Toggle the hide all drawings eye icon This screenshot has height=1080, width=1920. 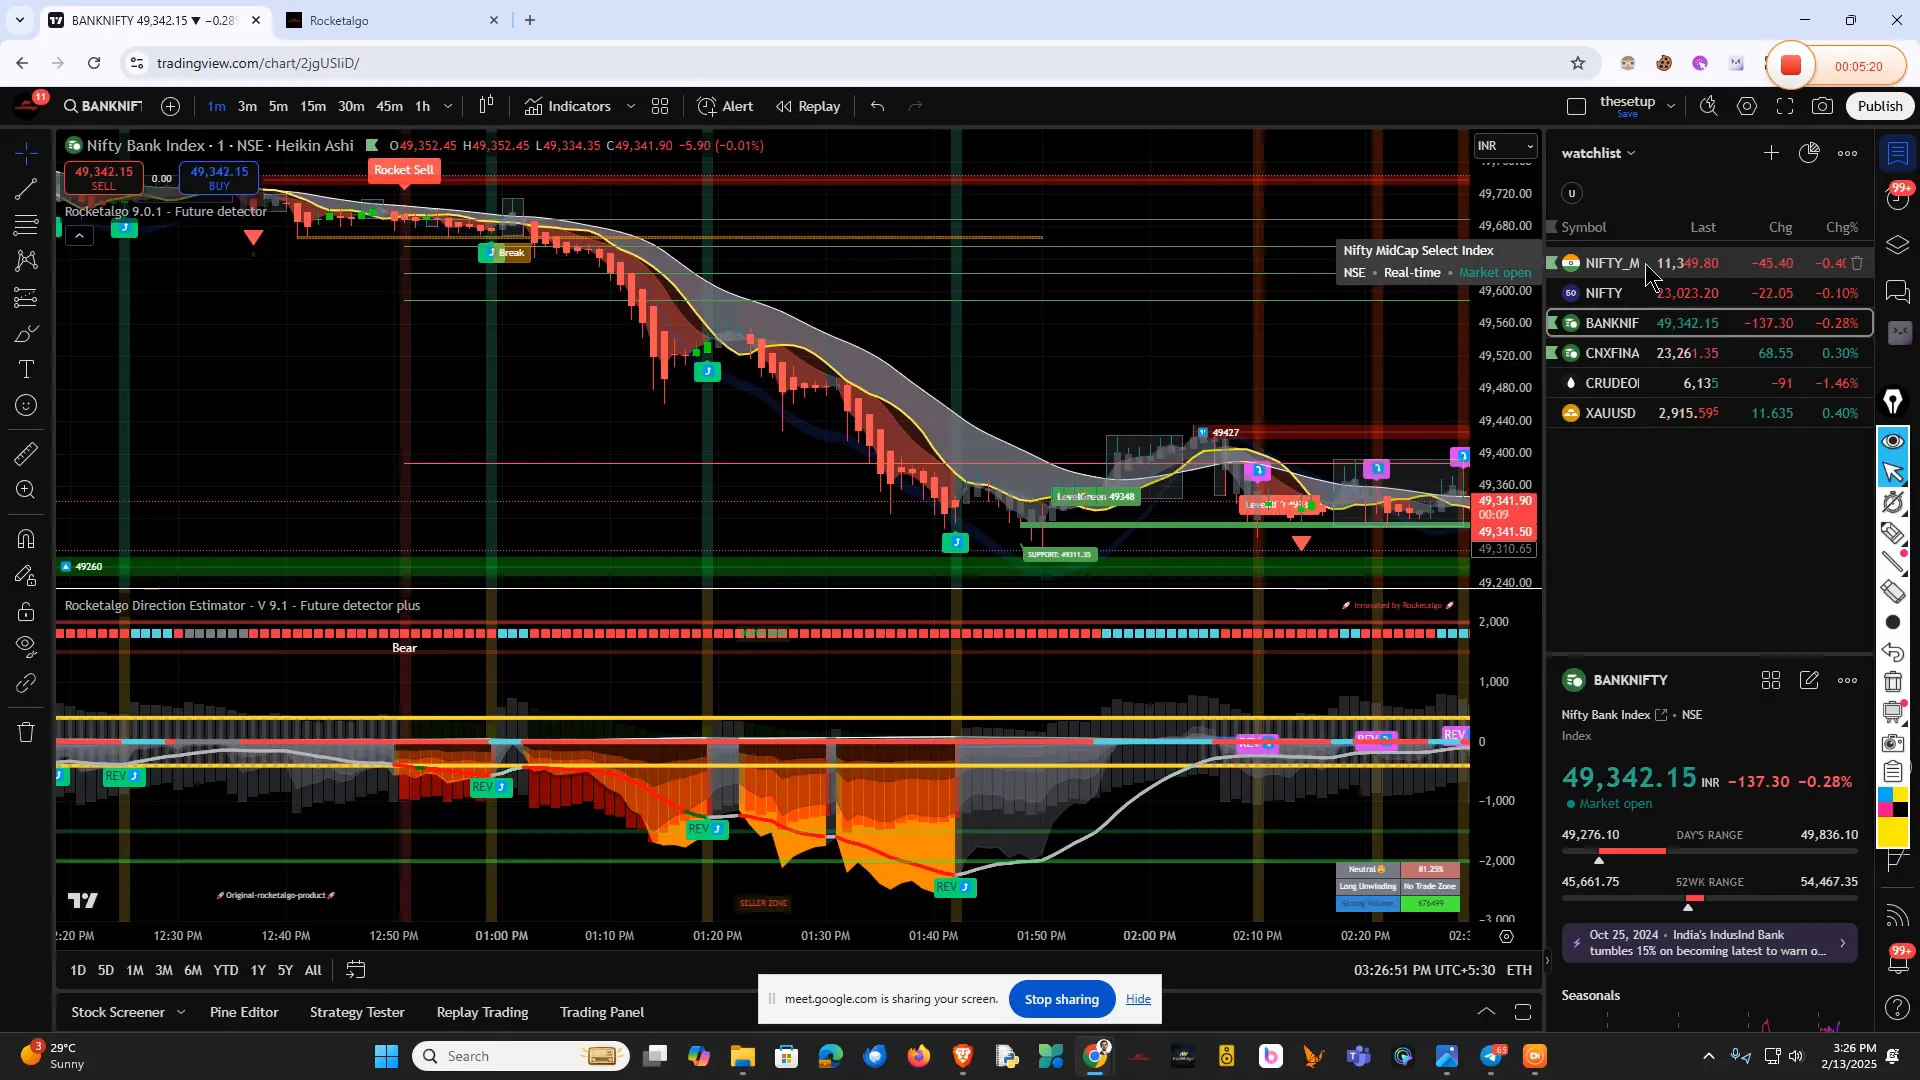click(x=26, y=648)
